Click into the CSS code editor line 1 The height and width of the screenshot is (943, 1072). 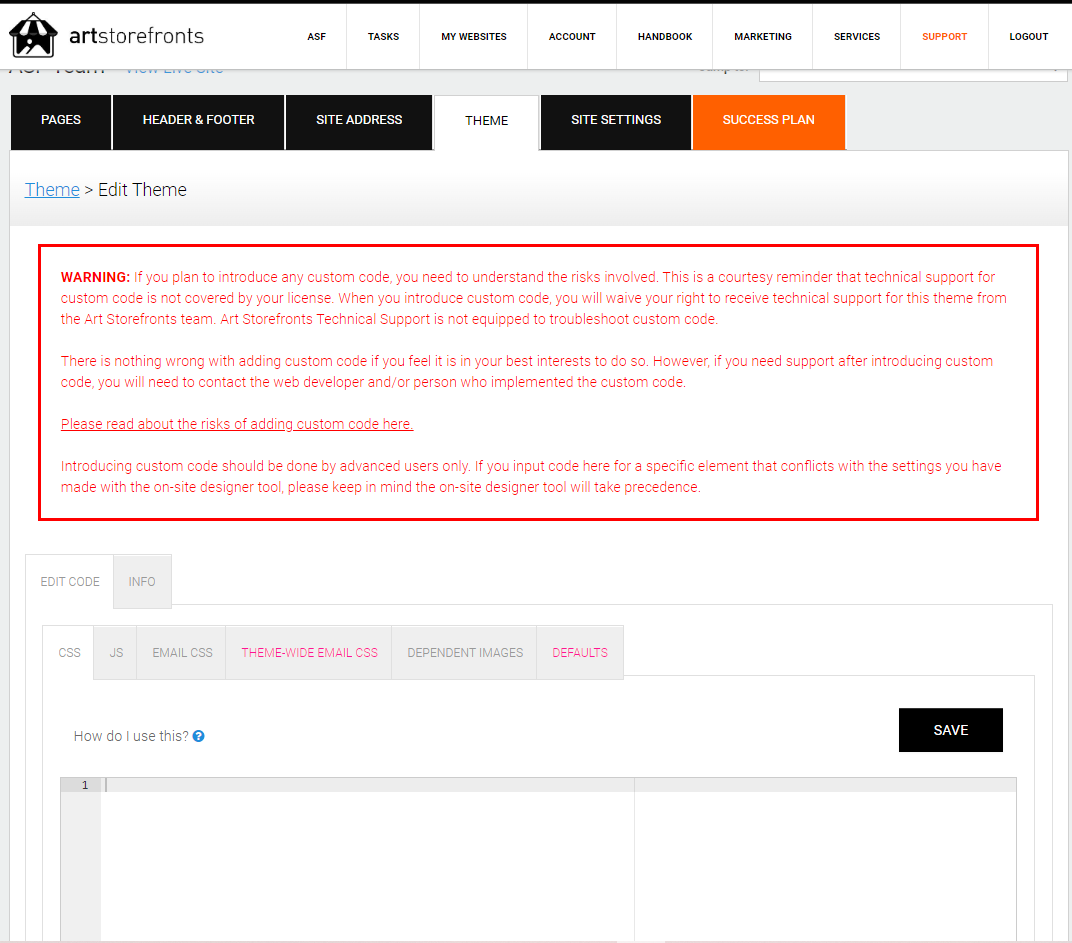tap(300, 786)
